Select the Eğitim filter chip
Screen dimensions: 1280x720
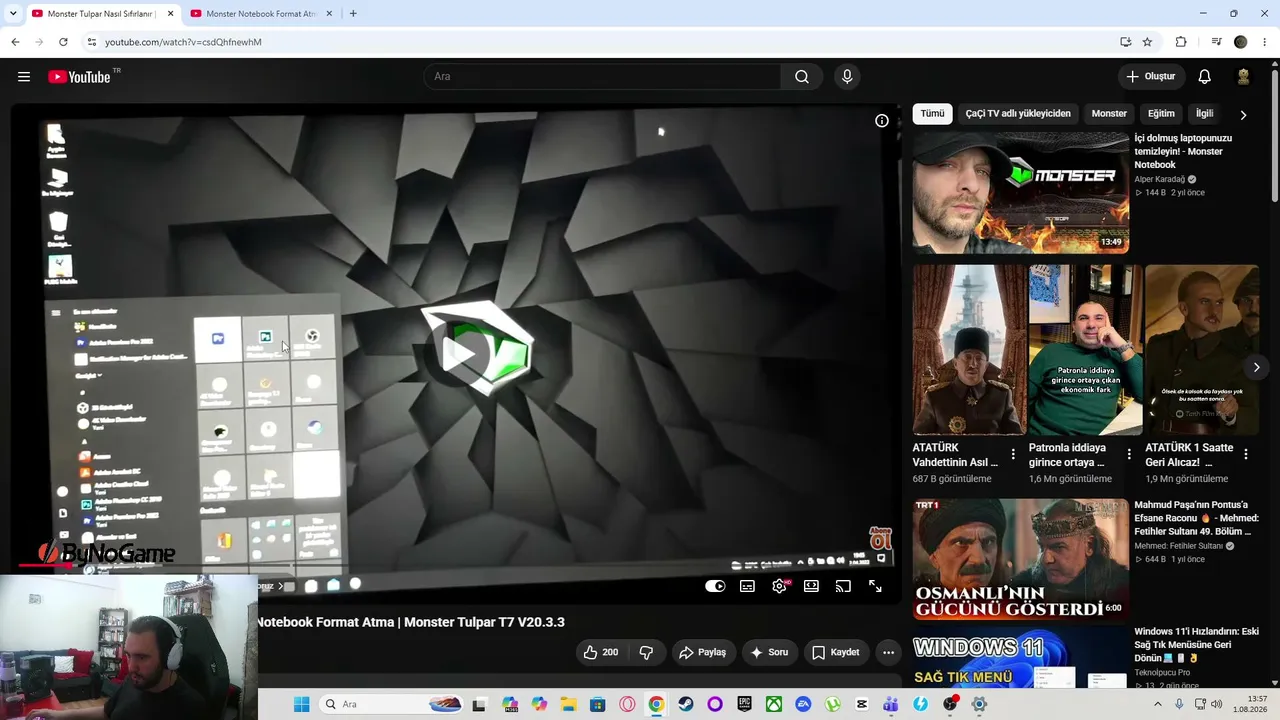point(1161,114)
